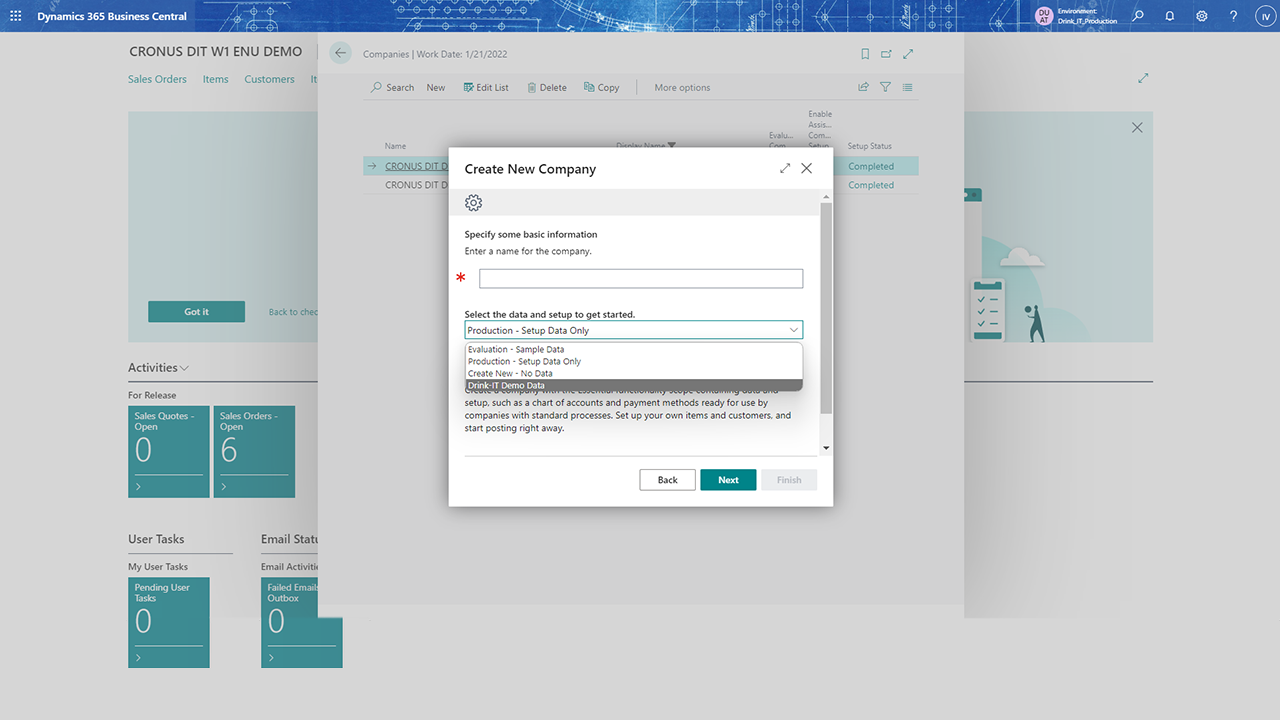Click the Next button in wizard
1280x720 pixels.
pyautogui.click(x=728, y=480)
